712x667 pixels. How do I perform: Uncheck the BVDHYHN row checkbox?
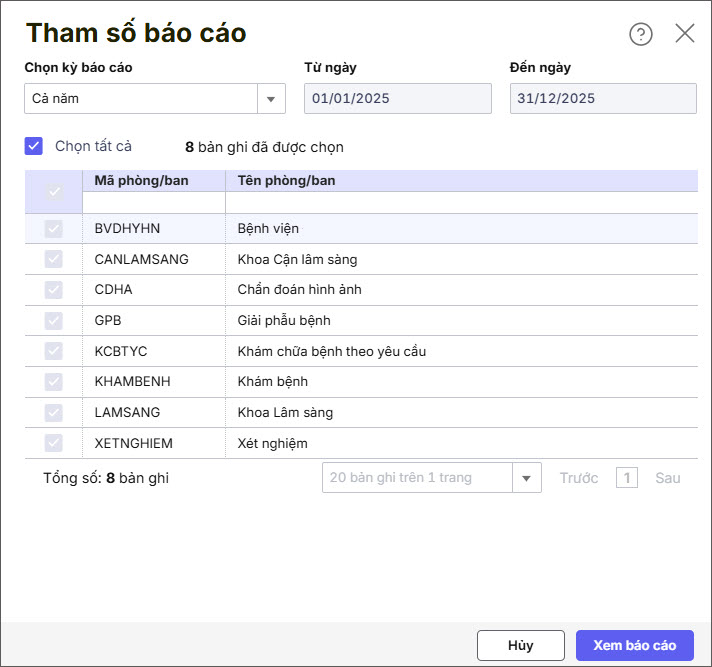[54, 229]
